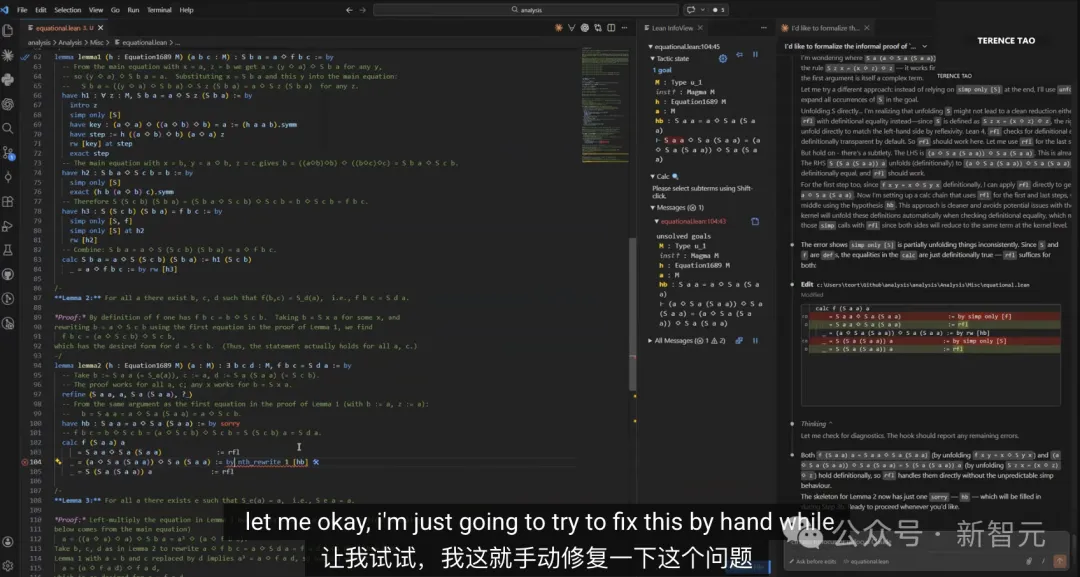
Task: Click the lightbulb quick-fix icon on line 104
Action: [x=59, y=462]
